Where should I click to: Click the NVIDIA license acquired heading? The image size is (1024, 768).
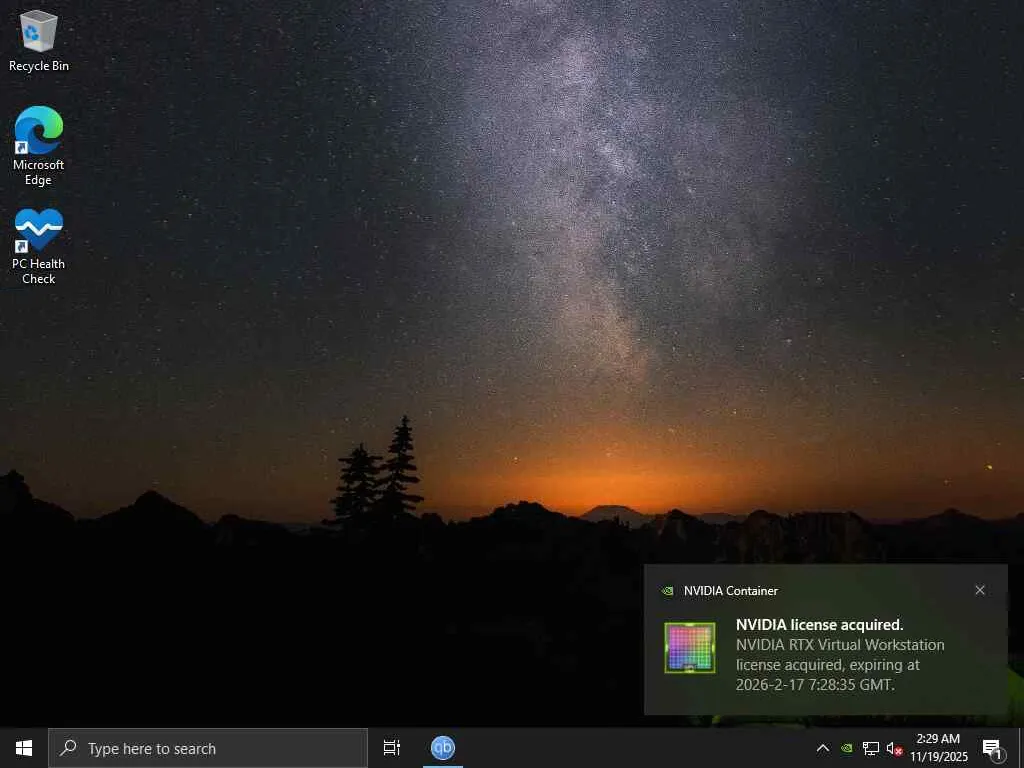point(820,625)
